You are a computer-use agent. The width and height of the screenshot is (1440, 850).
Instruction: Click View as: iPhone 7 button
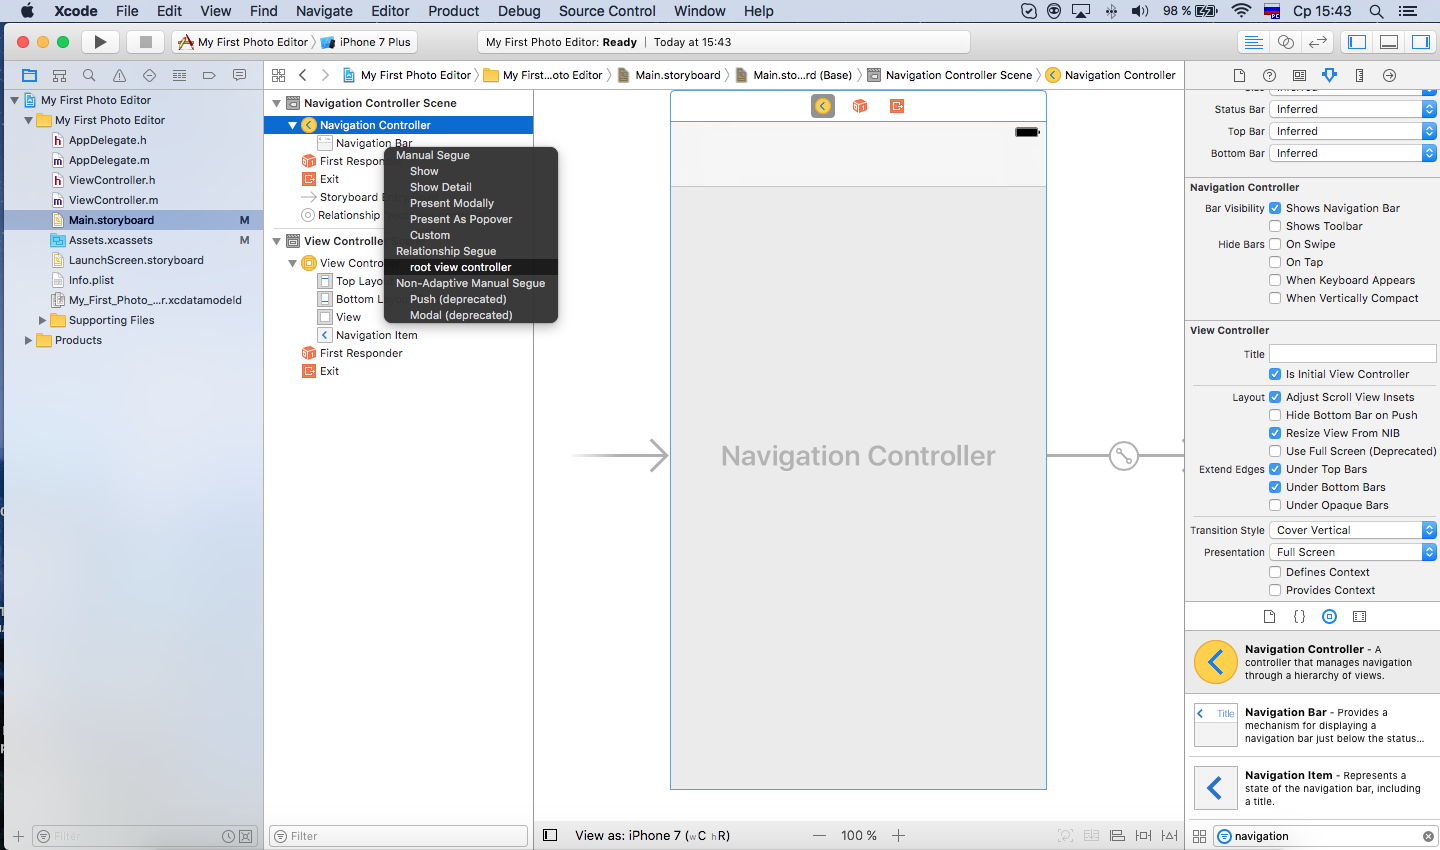[652, 835]
